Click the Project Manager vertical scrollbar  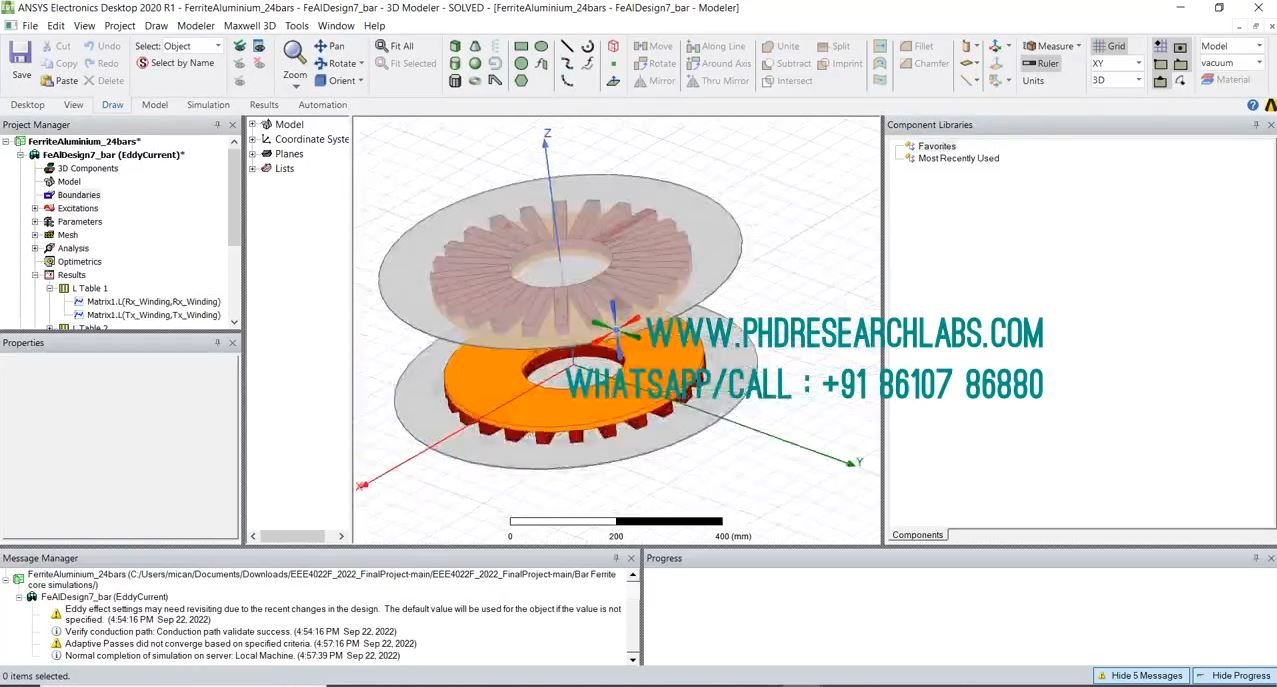(x=235, y=195)
